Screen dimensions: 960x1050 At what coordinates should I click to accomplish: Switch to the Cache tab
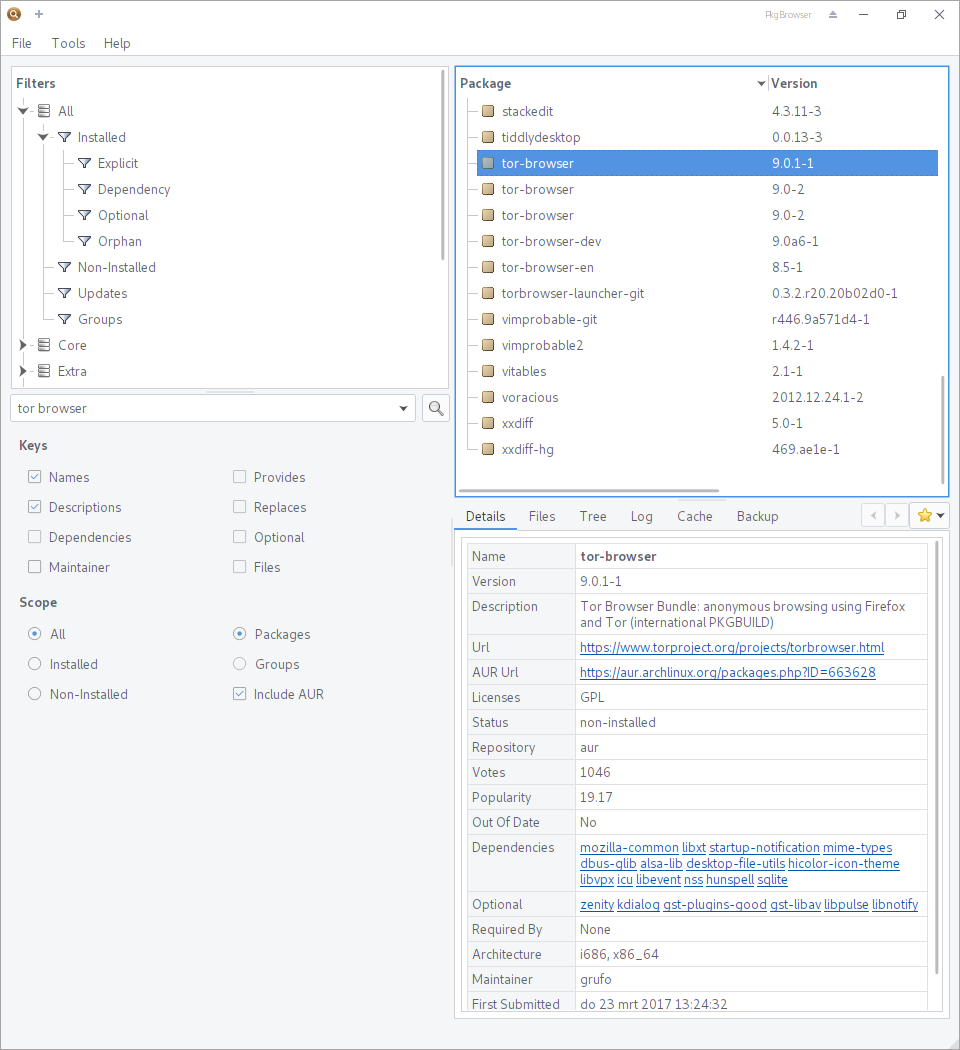695,516
